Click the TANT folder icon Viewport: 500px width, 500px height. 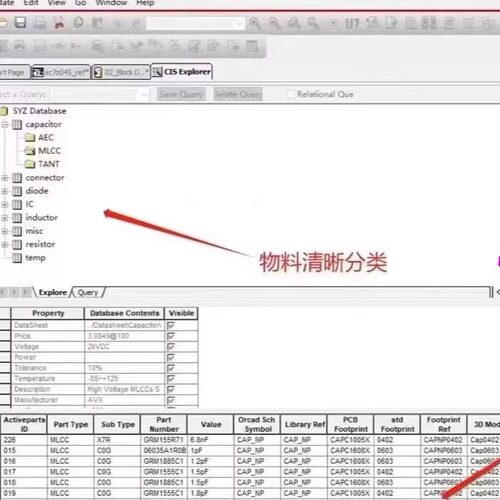click(30, 164)
